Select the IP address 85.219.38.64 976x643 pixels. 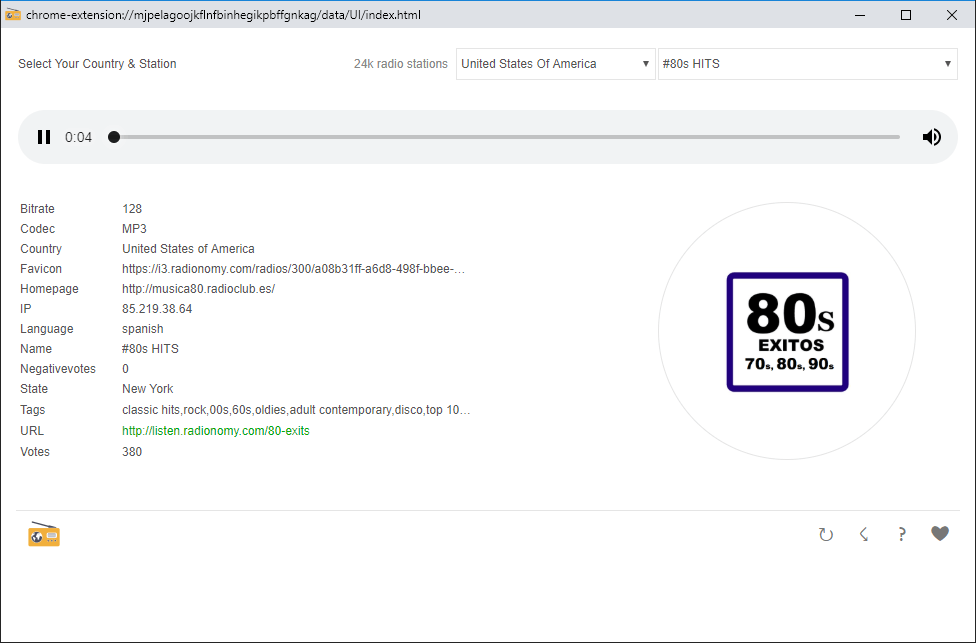coord(157,309)
